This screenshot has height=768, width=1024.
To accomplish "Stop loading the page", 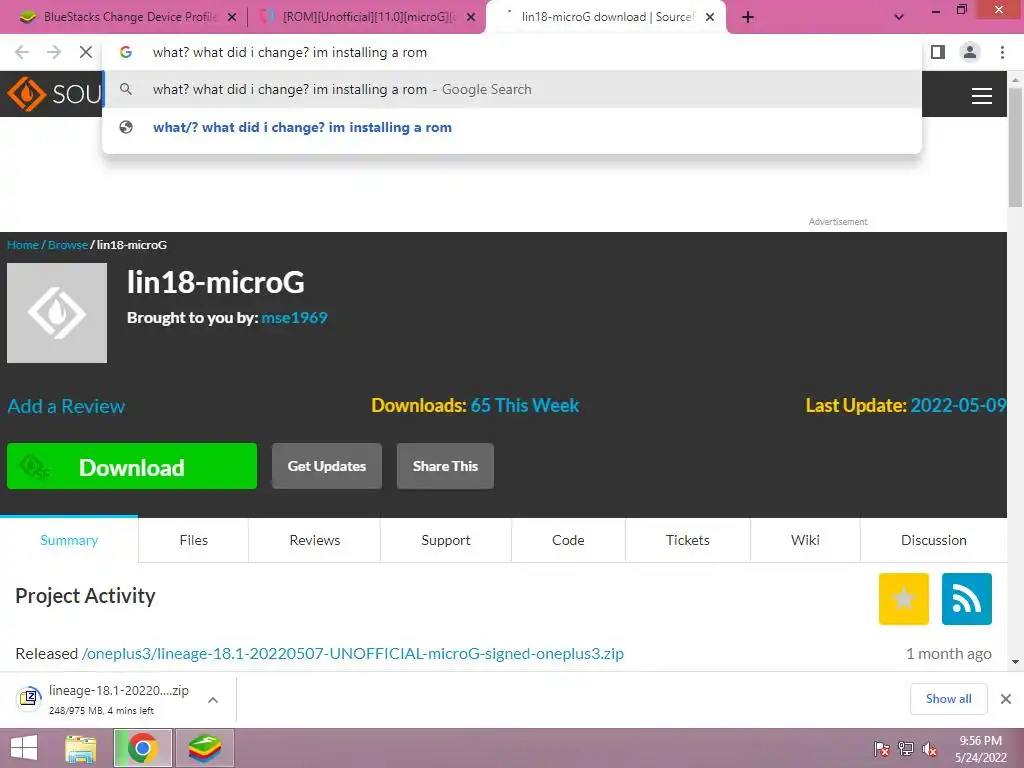I will pyautogui.click(x=86, y=52).
